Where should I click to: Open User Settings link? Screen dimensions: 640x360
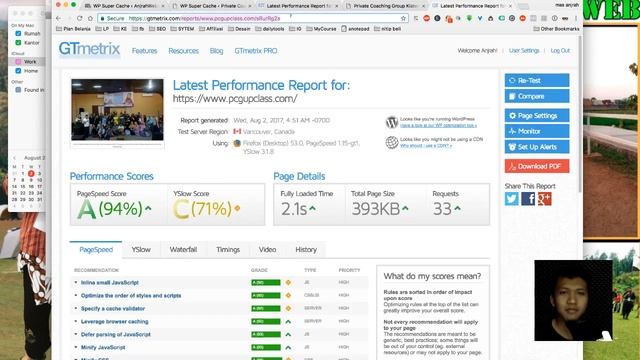point(524,51)
